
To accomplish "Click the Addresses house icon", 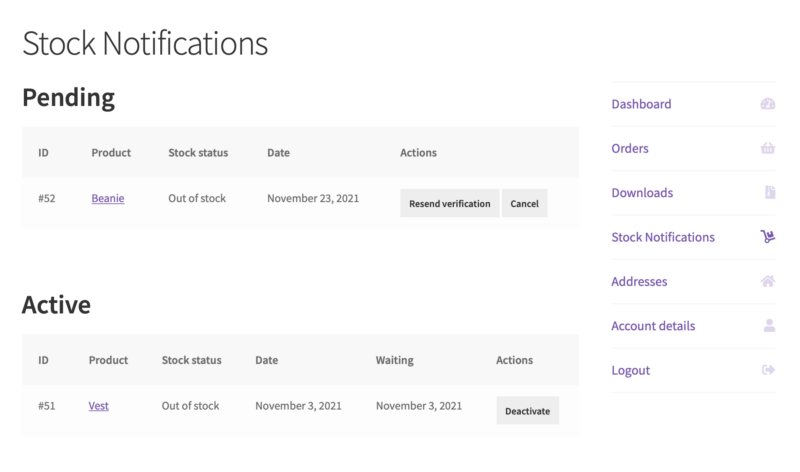I will [768, 281].
